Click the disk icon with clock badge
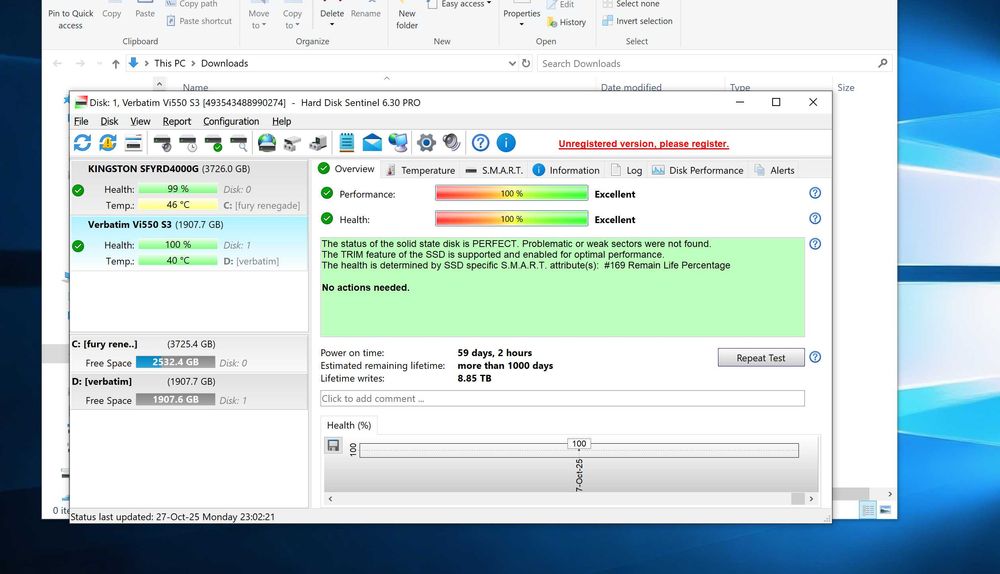Viewport: 1000px width, 574px height. 188,144
